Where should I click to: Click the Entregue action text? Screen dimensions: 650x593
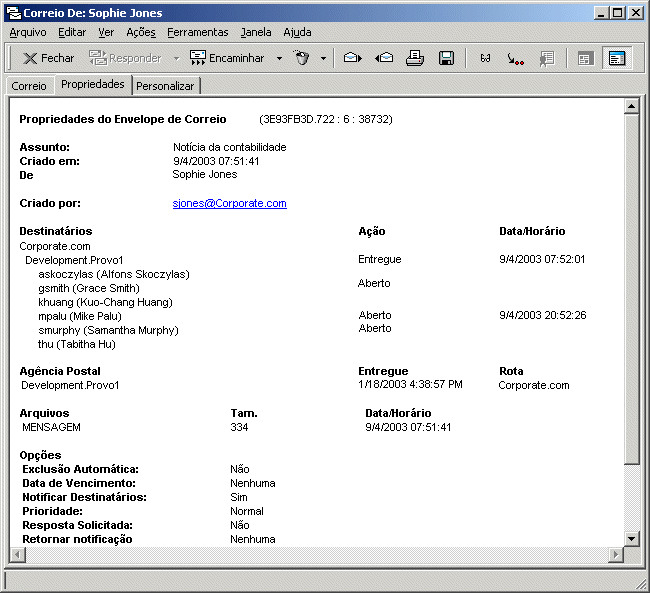[380, 259]
